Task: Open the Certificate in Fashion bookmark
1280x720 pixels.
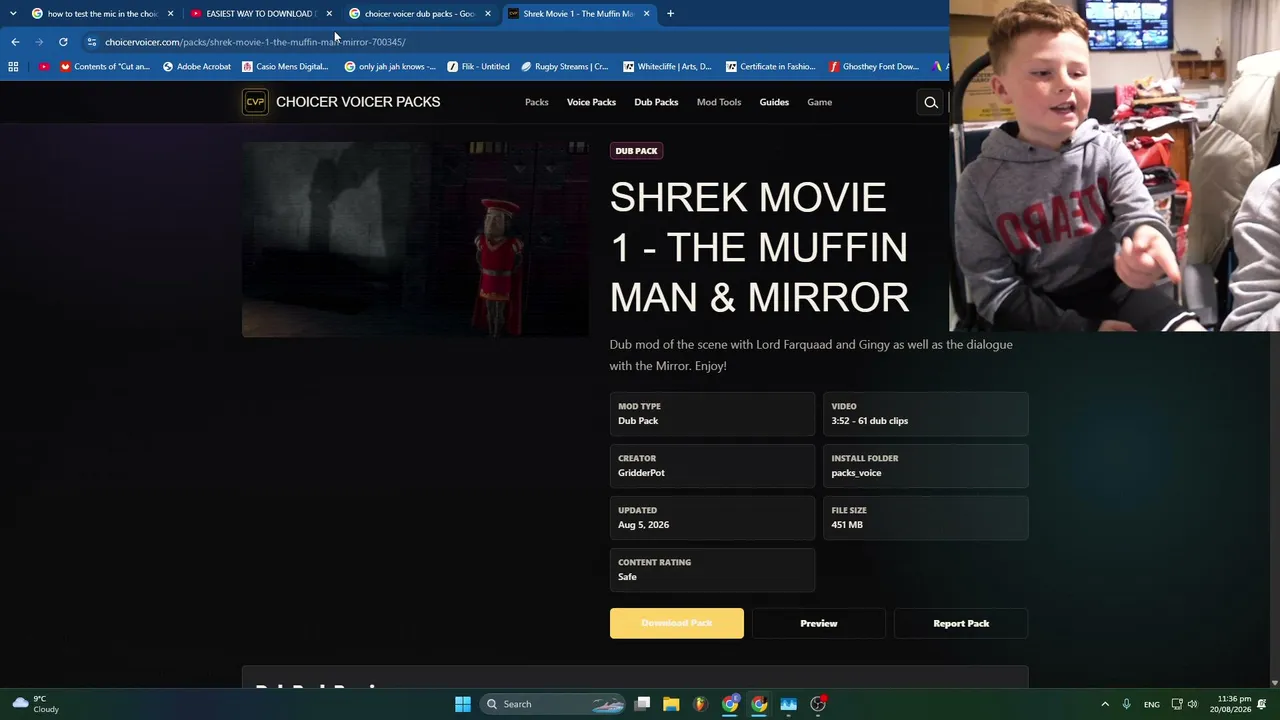Action: tap(771, 67)
